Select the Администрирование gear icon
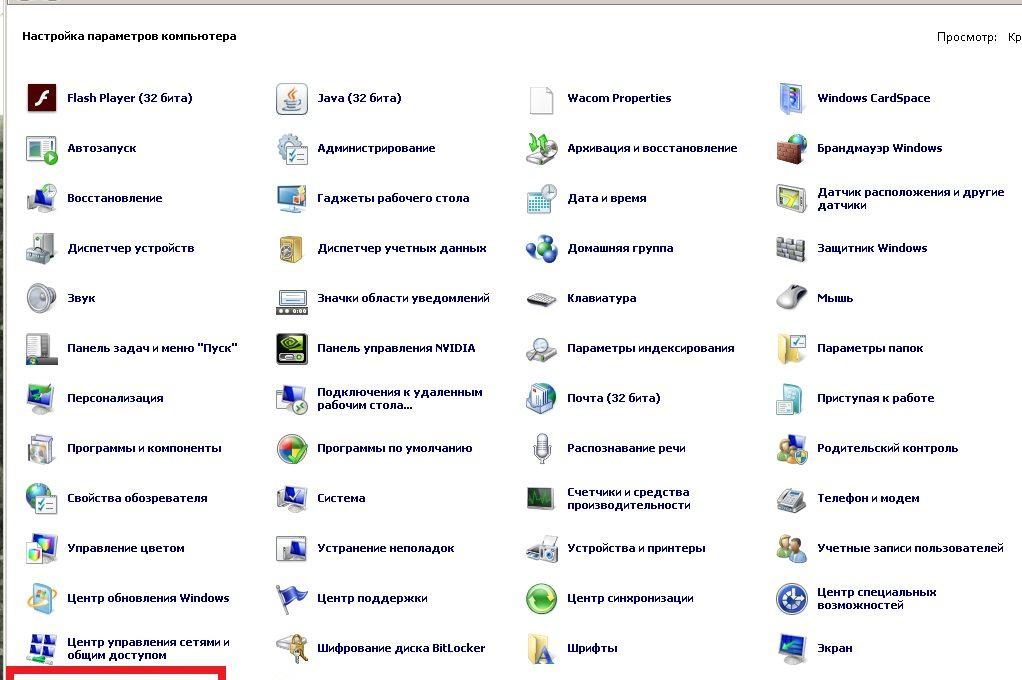This screenshot has width=1022, height=680. point(292,149)
